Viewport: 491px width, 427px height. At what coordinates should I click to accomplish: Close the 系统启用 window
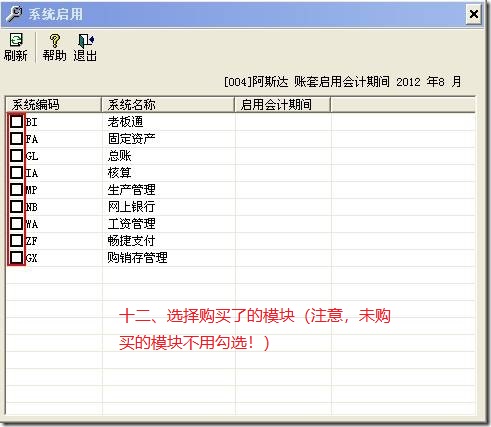coord(473,14)
